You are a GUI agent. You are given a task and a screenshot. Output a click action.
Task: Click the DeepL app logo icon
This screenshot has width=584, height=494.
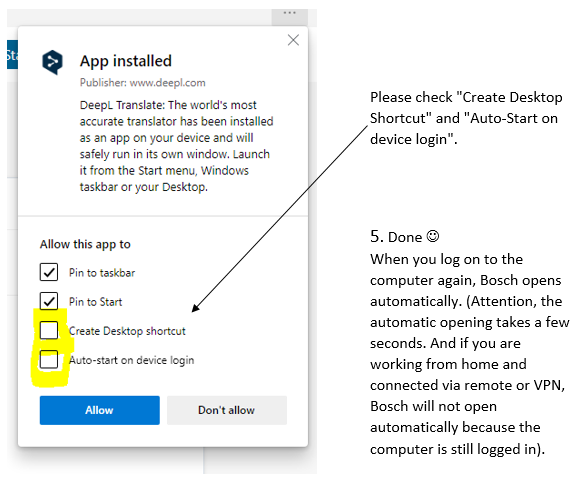(x=52, y=62)
